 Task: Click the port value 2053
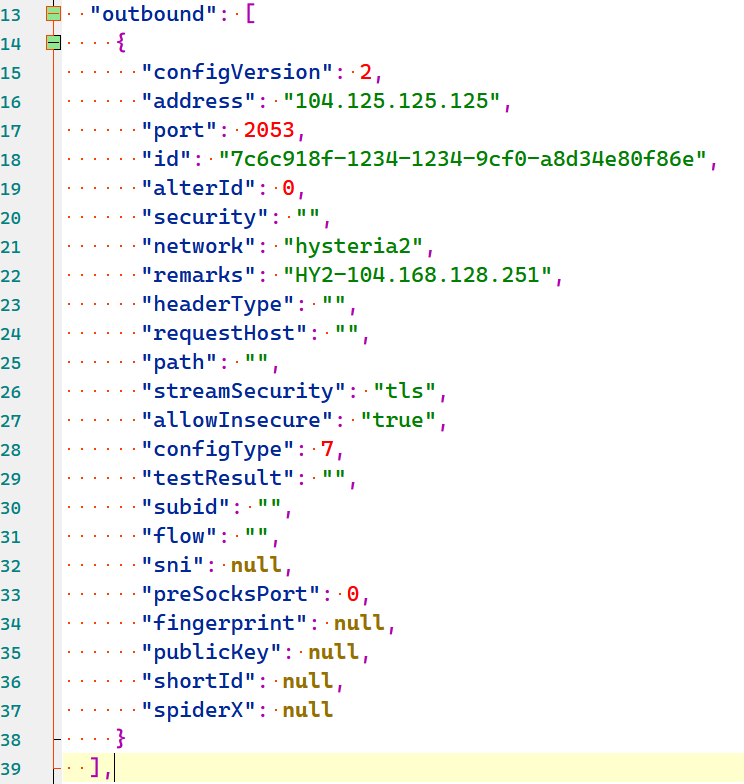273,130
